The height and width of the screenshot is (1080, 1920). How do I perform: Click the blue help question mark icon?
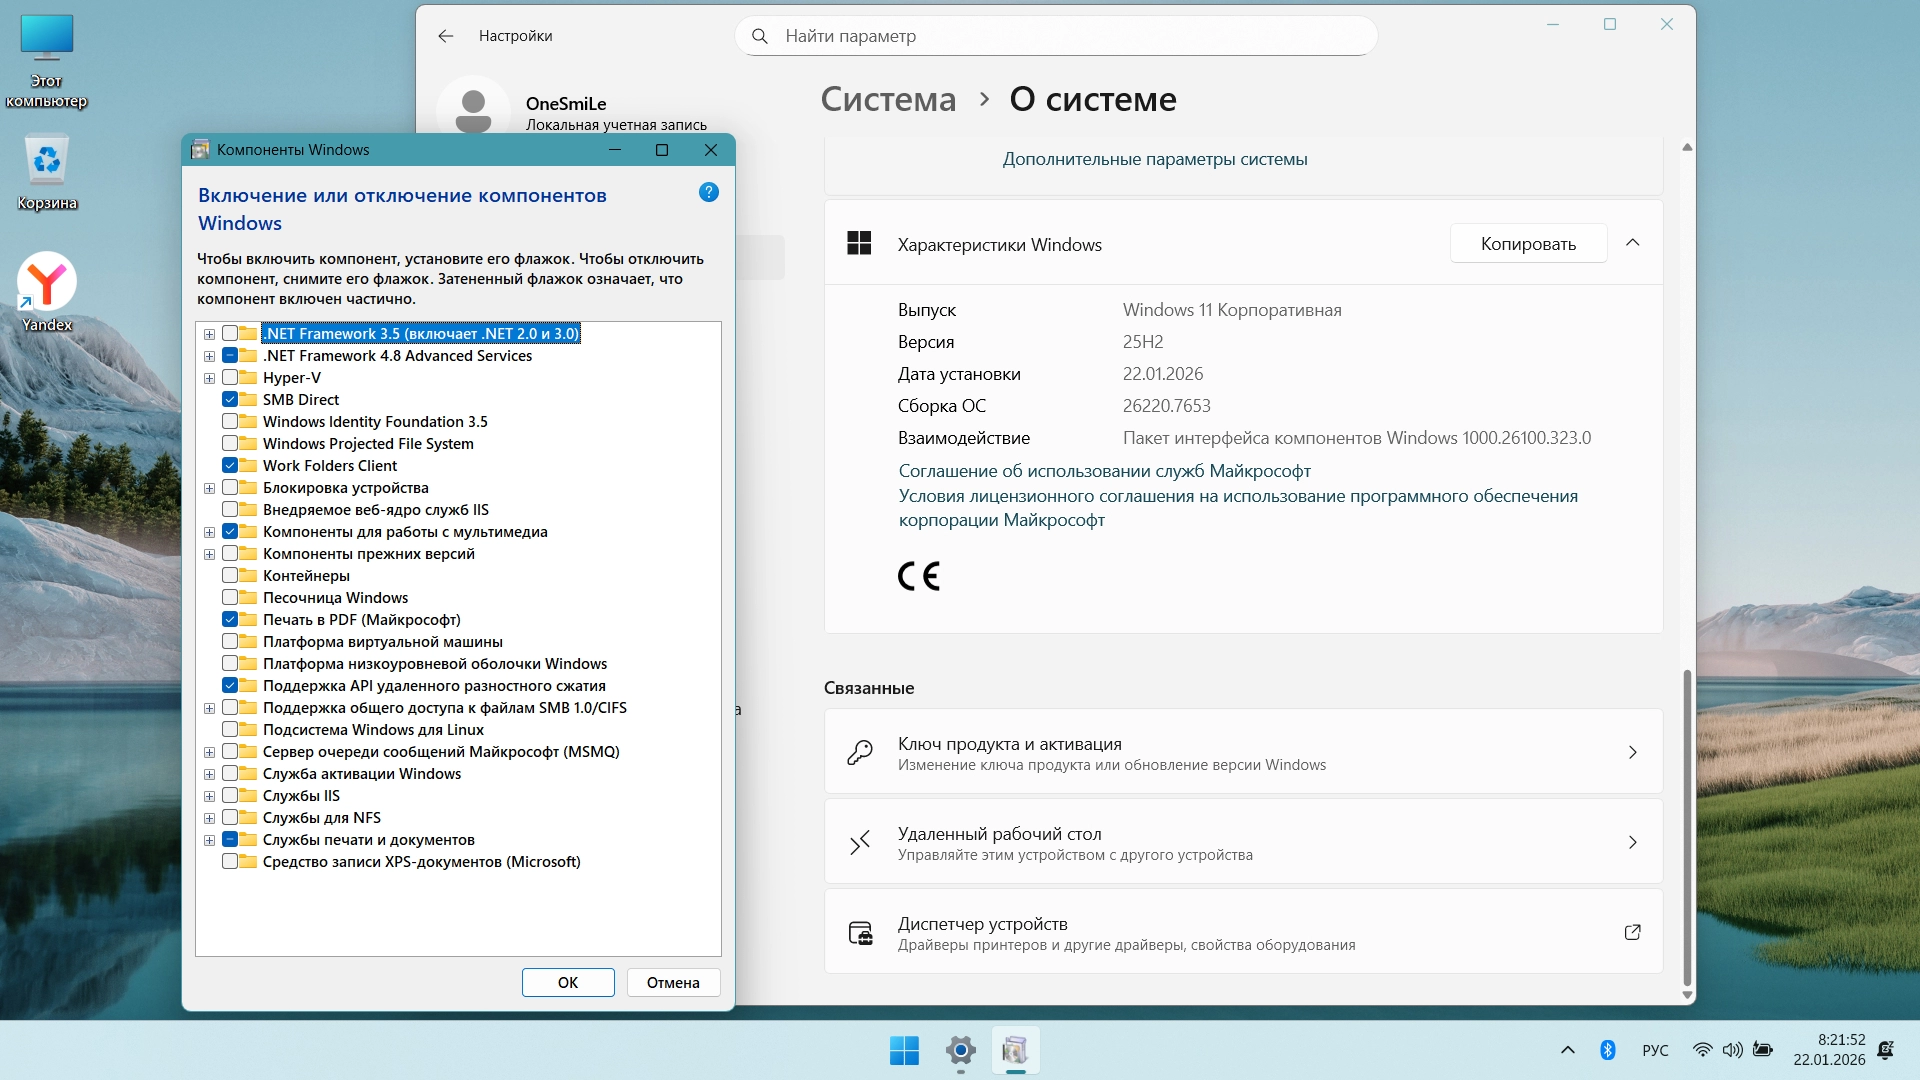[x=708, y=192]
